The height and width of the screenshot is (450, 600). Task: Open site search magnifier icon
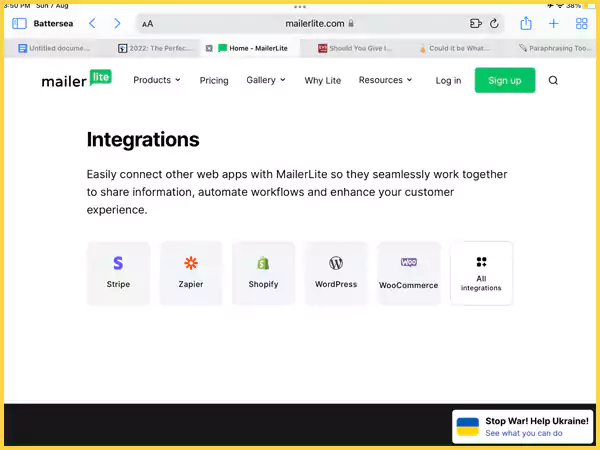pos(553,80)
